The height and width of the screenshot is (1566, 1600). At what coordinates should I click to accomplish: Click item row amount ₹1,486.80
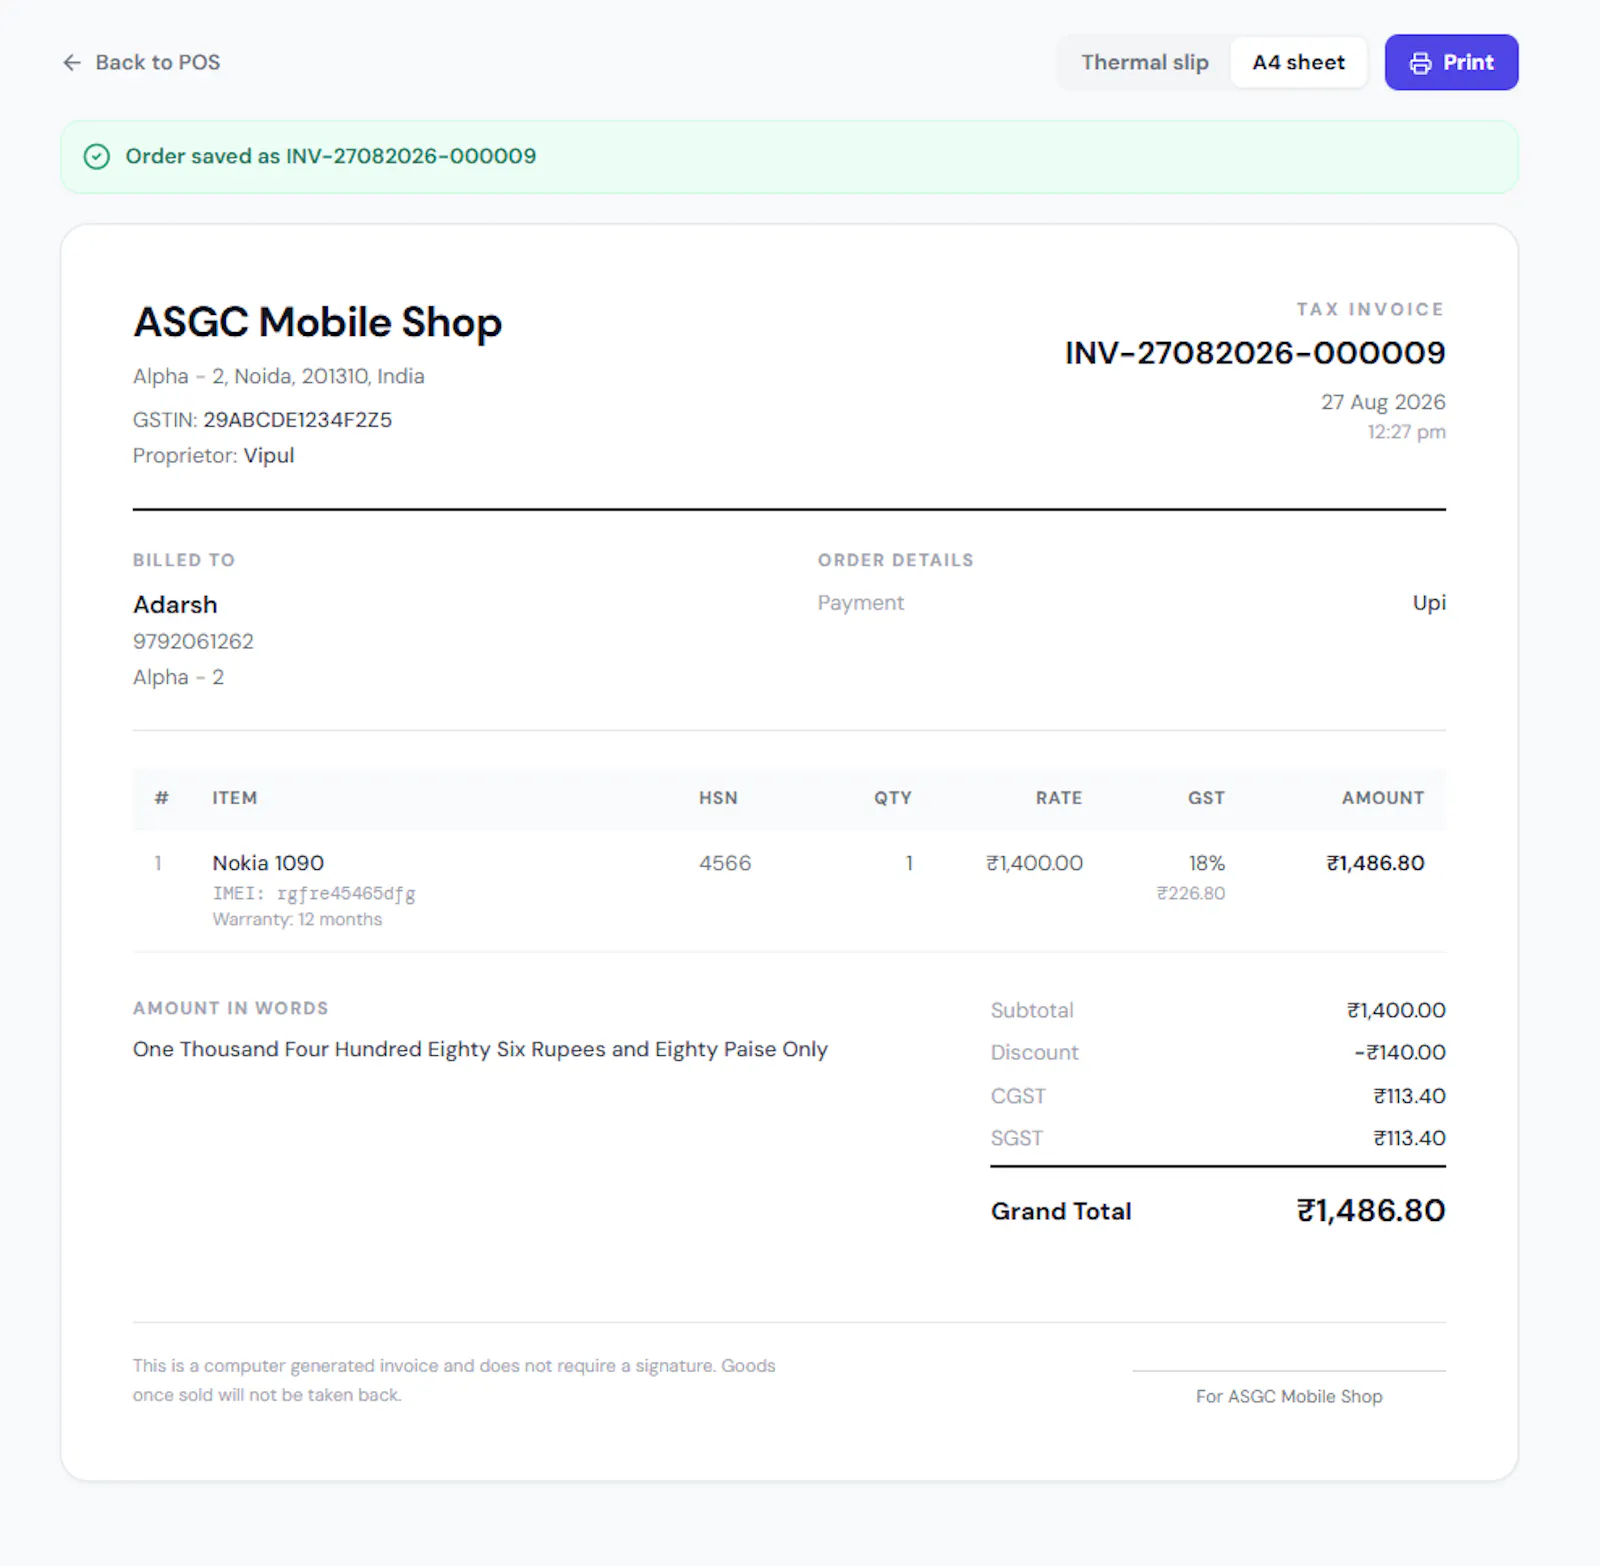tap(1375, 863)
